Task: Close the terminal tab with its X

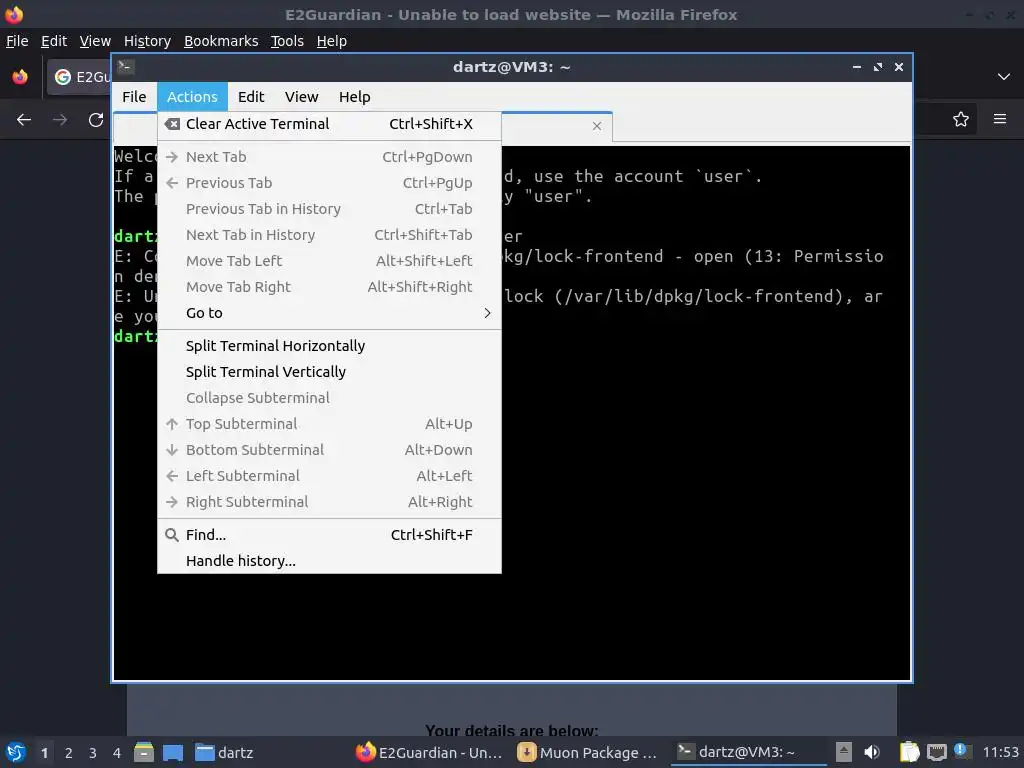Action: (597, 126)
